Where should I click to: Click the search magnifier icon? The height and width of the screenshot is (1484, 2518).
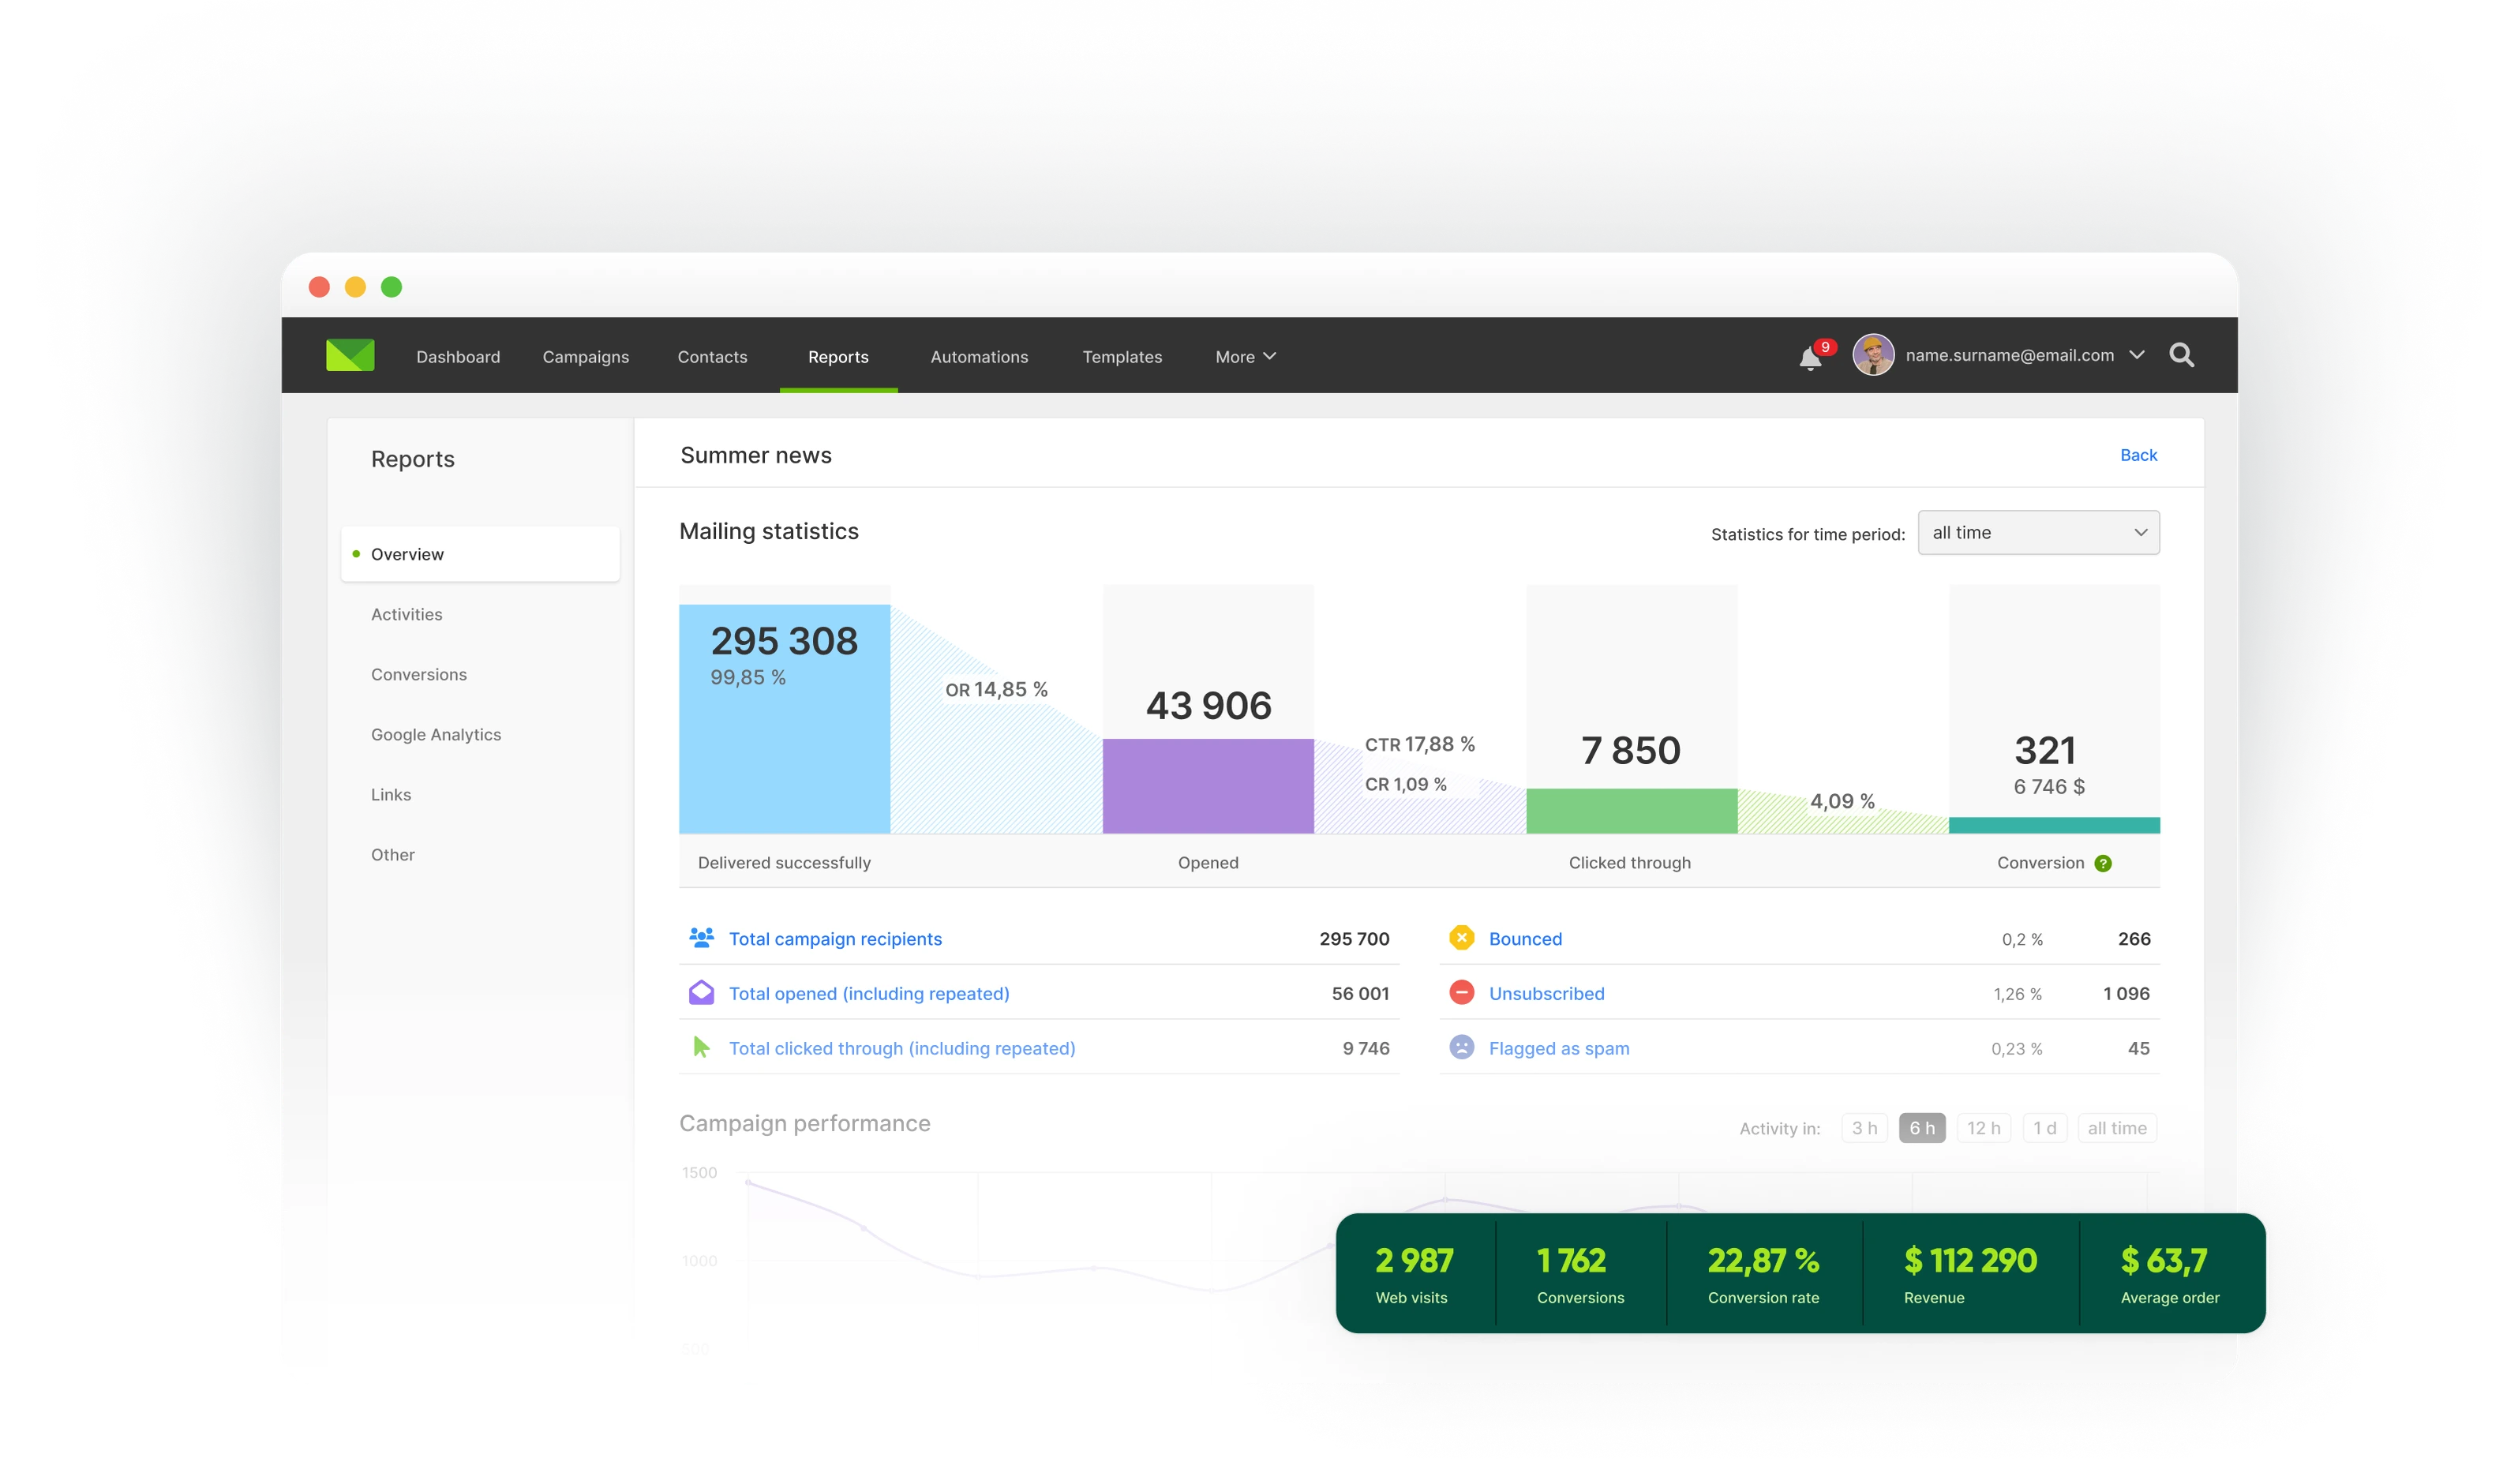(x=2181, y=355)
